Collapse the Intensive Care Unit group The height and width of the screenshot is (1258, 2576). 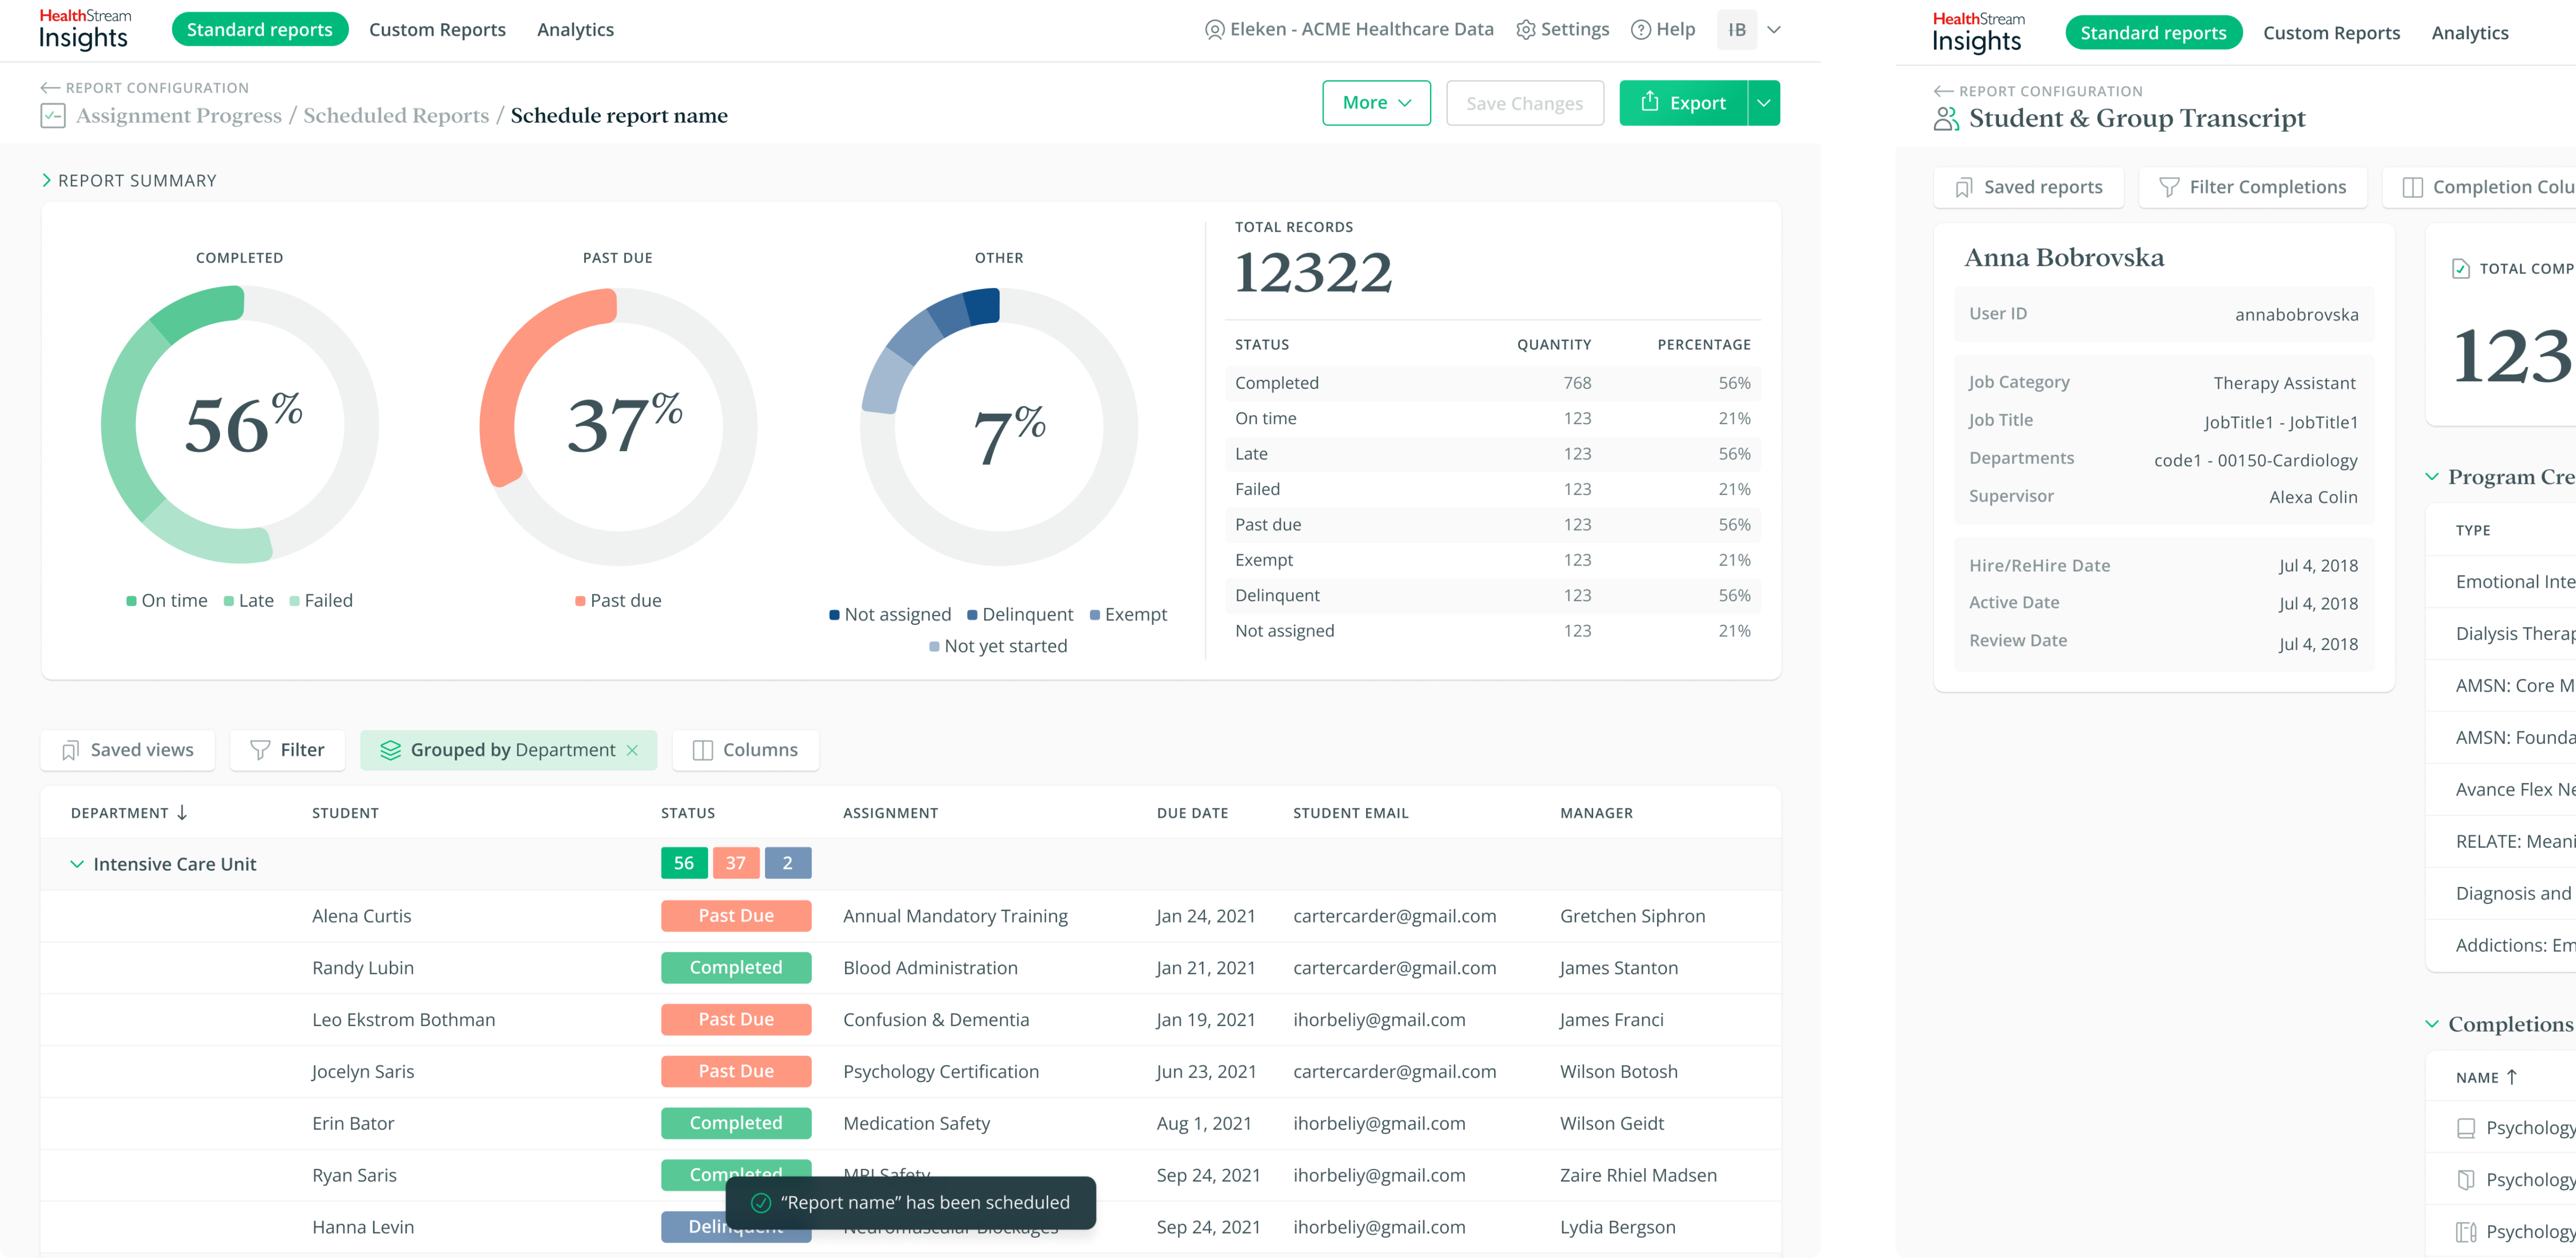click(77, 864)
